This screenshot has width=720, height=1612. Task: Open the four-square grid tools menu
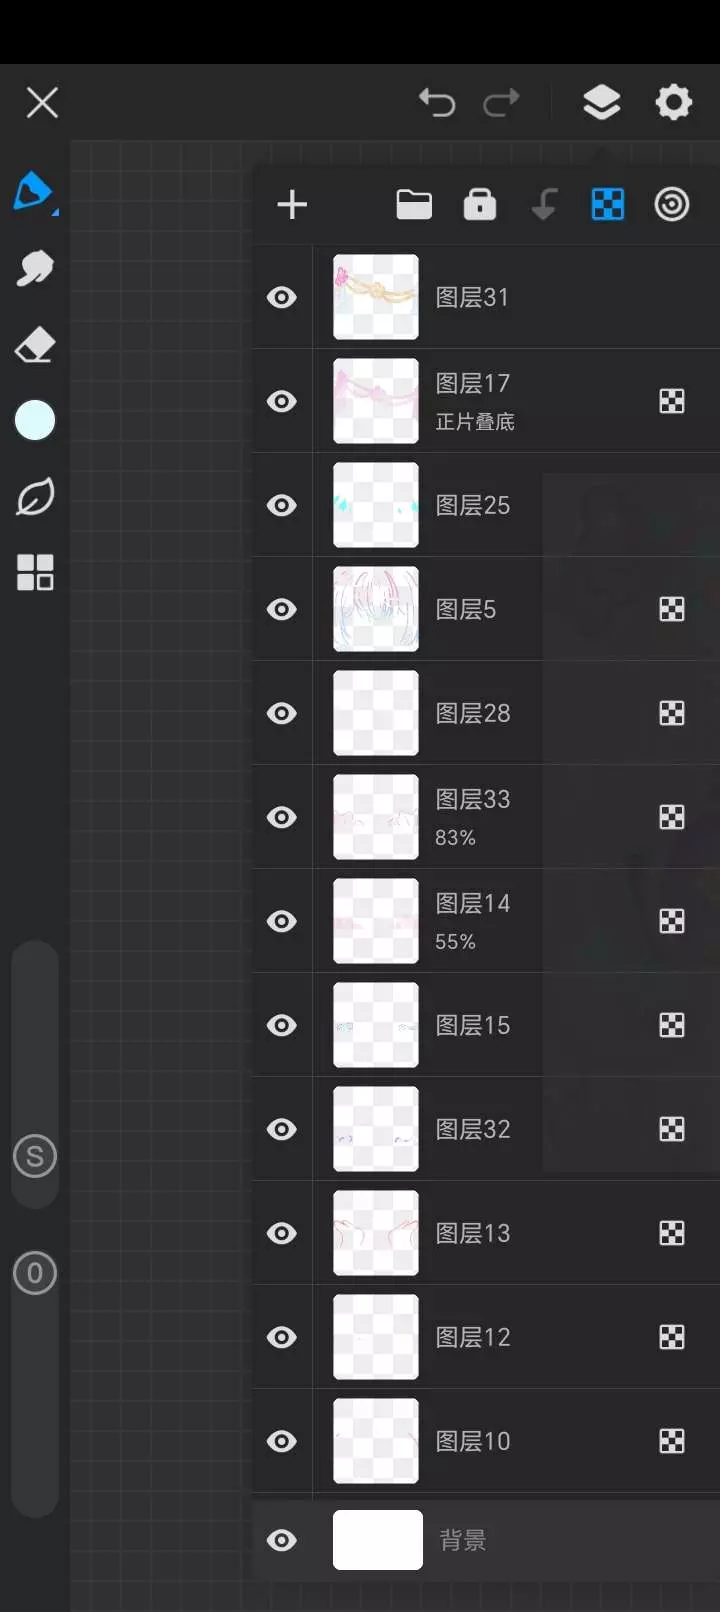pyautogui.click(x=35, y=573)
